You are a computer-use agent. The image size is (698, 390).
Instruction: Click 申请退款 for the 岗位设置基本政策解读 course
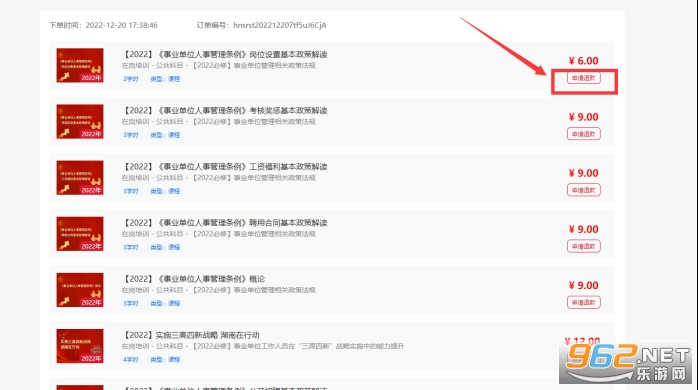pyautogui.click(x=584, y=78)
